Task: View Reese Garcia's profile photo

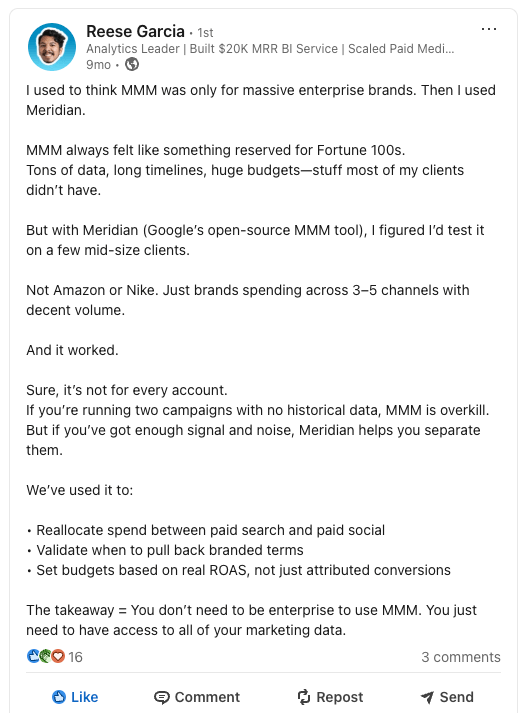Action: tap(52, 47)
